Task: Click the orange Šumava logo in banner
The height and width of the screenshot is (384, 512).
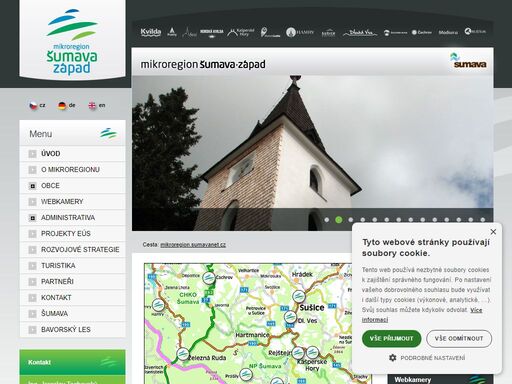Action: coord(468,61)
